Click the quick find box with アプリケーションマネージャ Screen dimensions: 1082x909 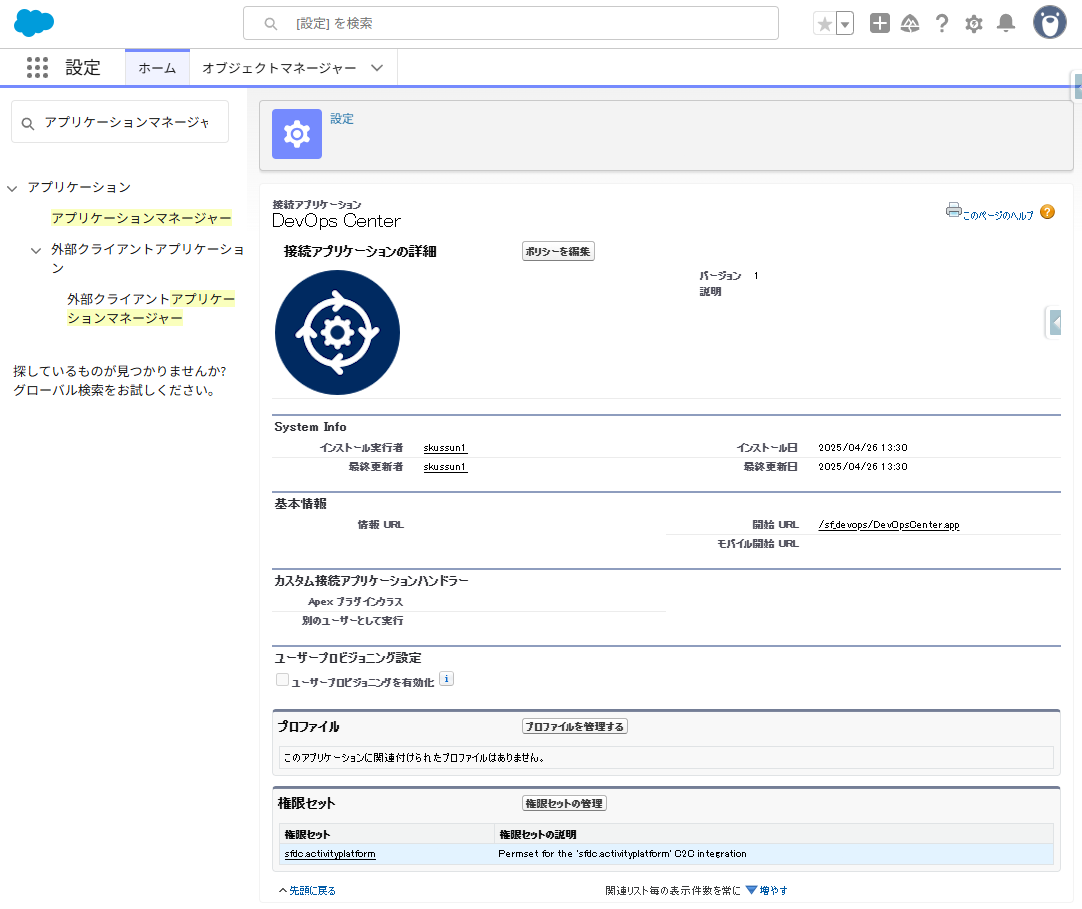click(120, 122)
